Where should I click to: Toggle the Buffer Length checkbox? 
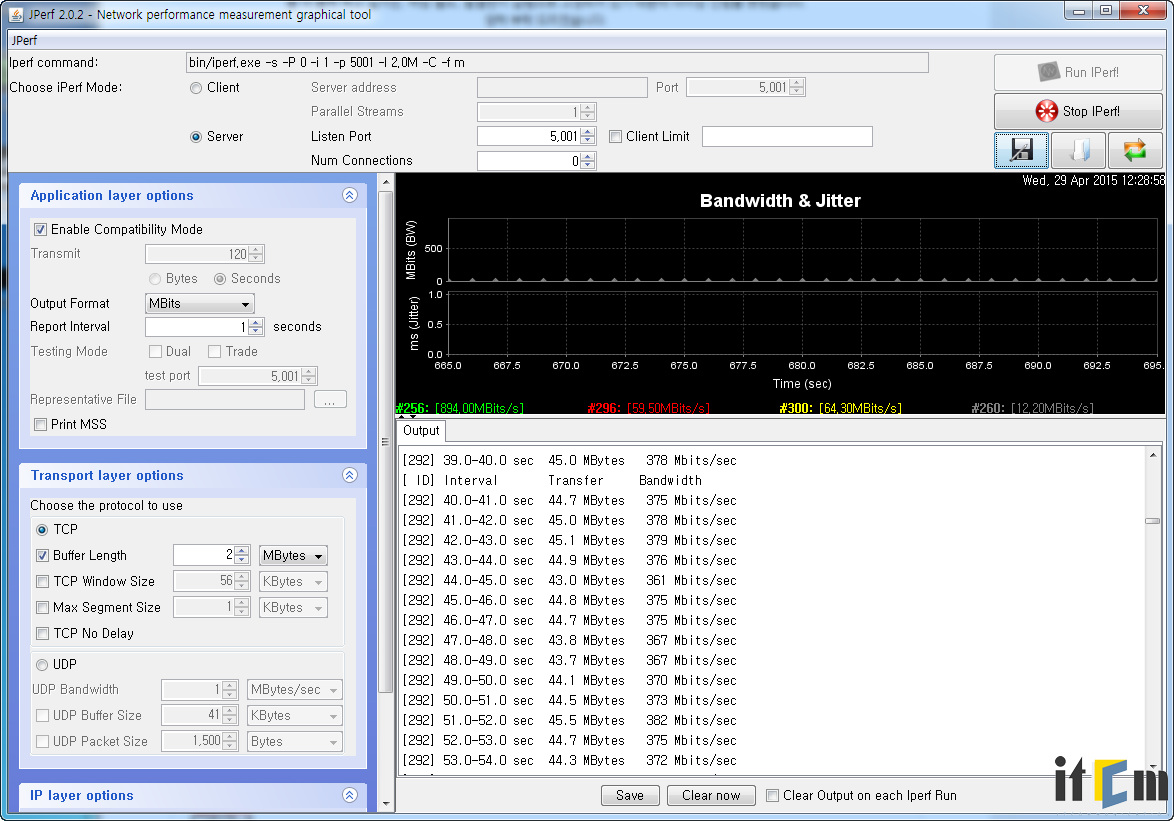42,555
